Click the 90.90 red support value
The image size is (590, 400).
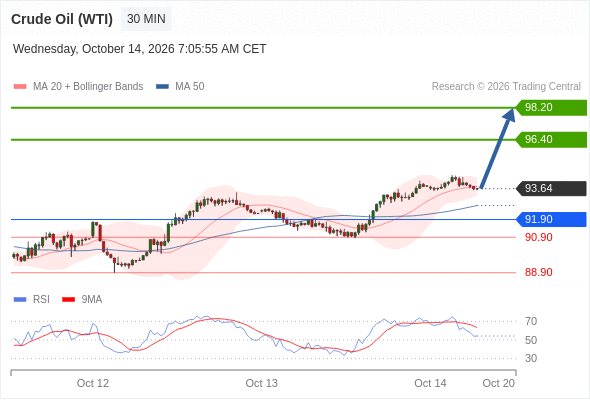point(538,237)
